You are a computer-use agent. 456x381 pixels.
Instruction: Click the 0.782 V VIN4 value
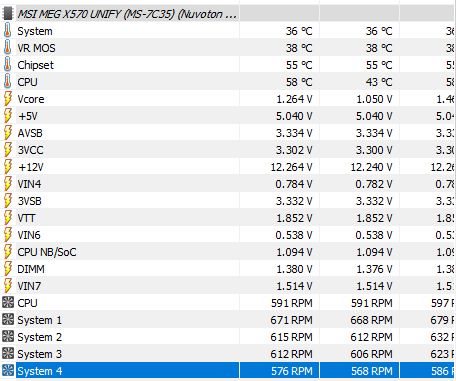pos(374,184)
